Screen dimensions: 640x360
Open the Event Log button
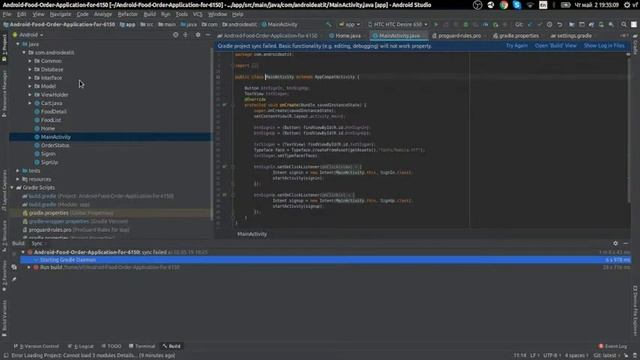pyautogui.click(x=613, y=346)
